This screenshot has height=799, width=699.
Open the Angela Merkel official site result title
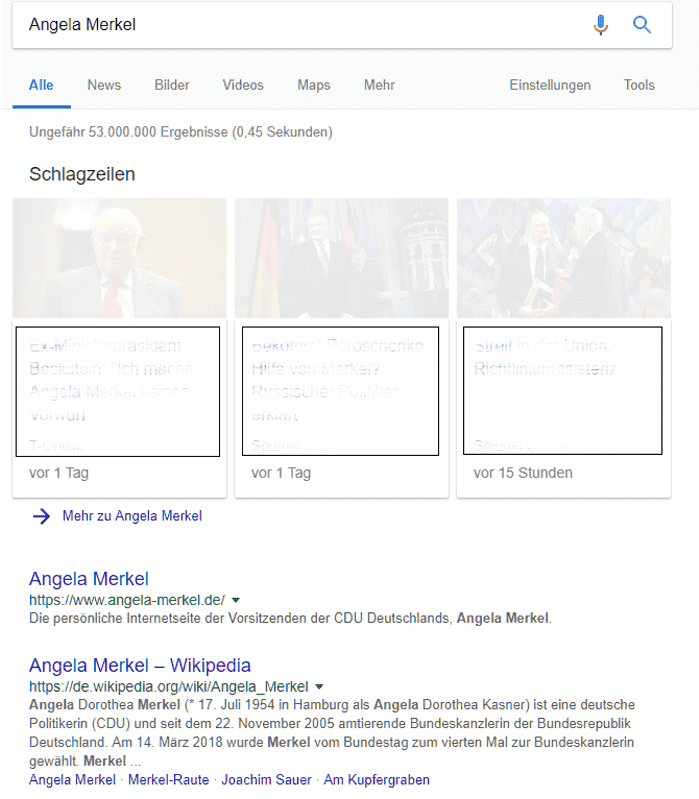(89, 579)
